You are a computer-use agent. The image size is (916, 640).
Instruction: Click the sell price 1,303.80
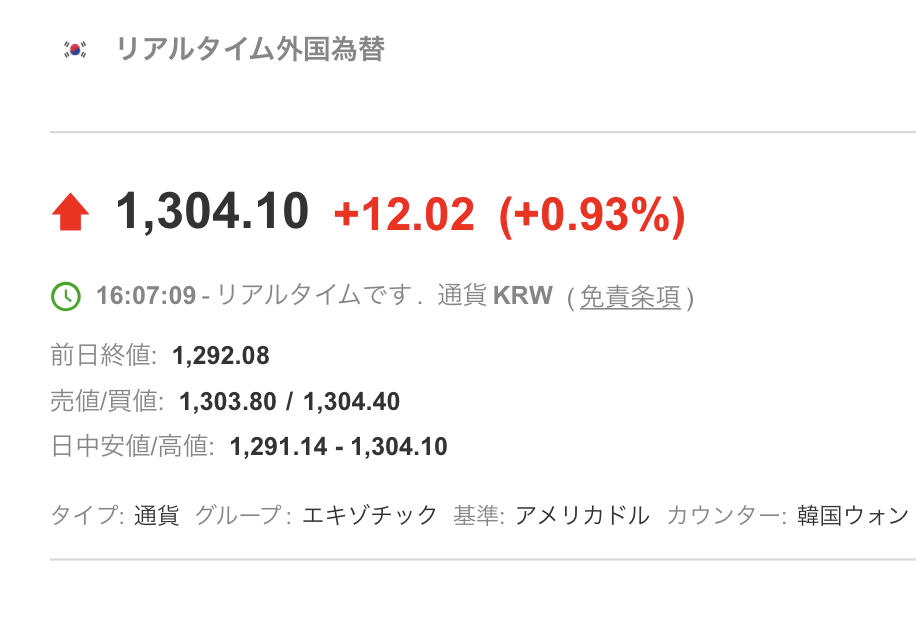(227, 402)
